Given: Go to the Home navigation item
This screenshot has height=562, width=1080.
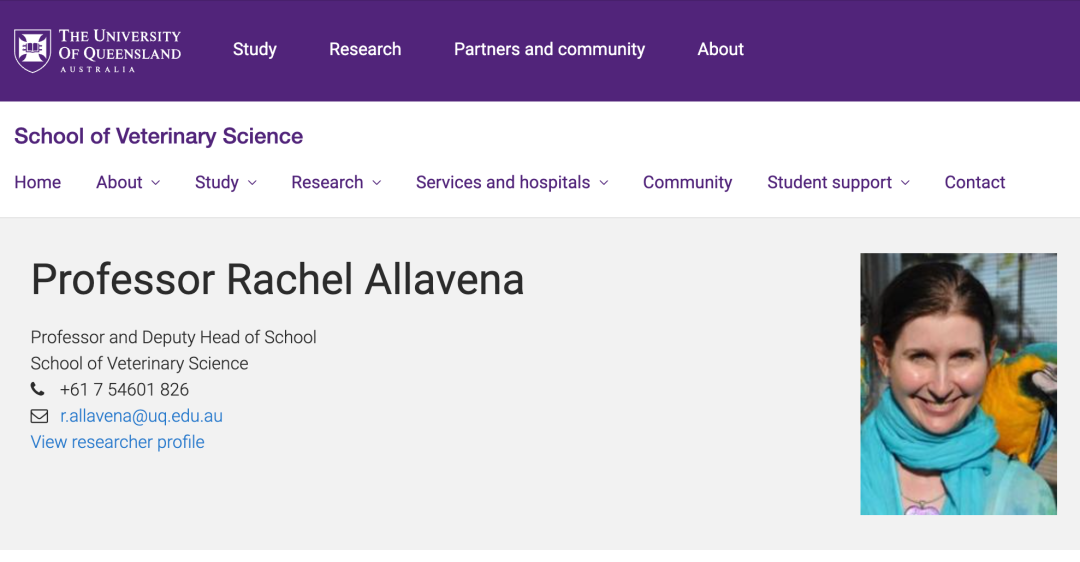Looking at the screenshot, I should coord(38,183).
